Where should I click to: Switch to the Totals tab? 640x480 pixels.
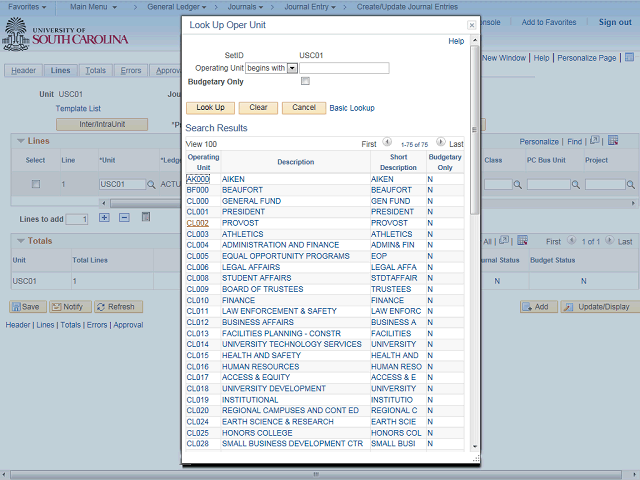[x=96, y=71]
